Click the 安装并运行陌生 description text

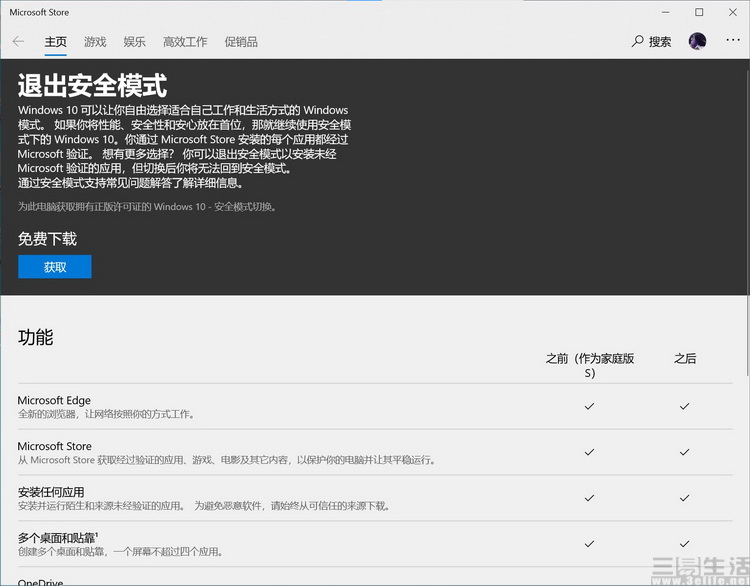204,506
